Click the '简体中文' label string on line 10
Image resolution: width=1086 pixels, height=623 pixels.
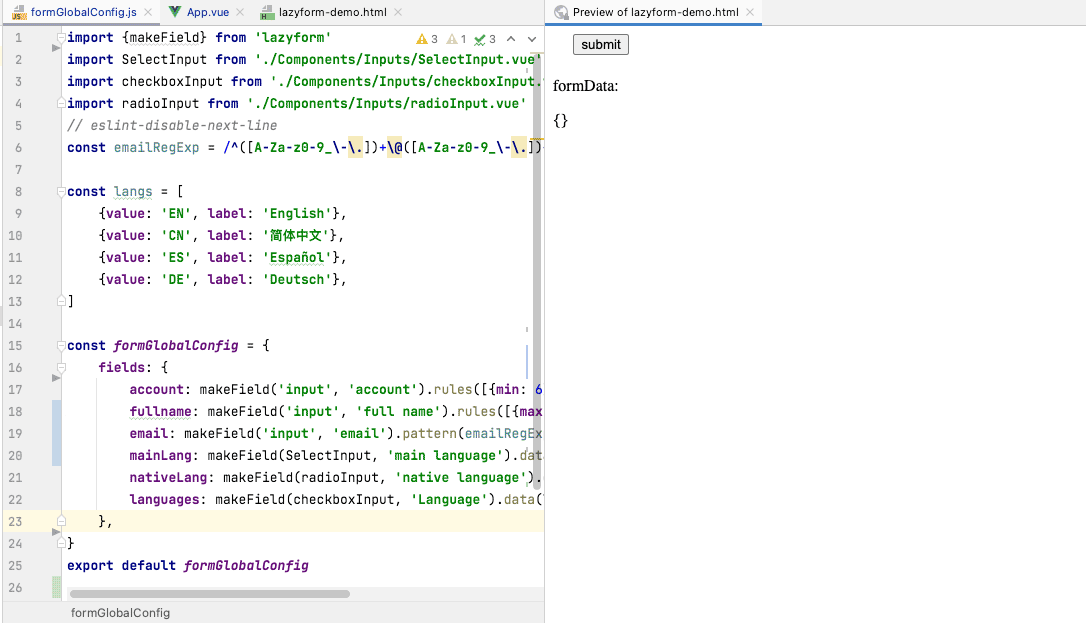(x=296, y=235)
